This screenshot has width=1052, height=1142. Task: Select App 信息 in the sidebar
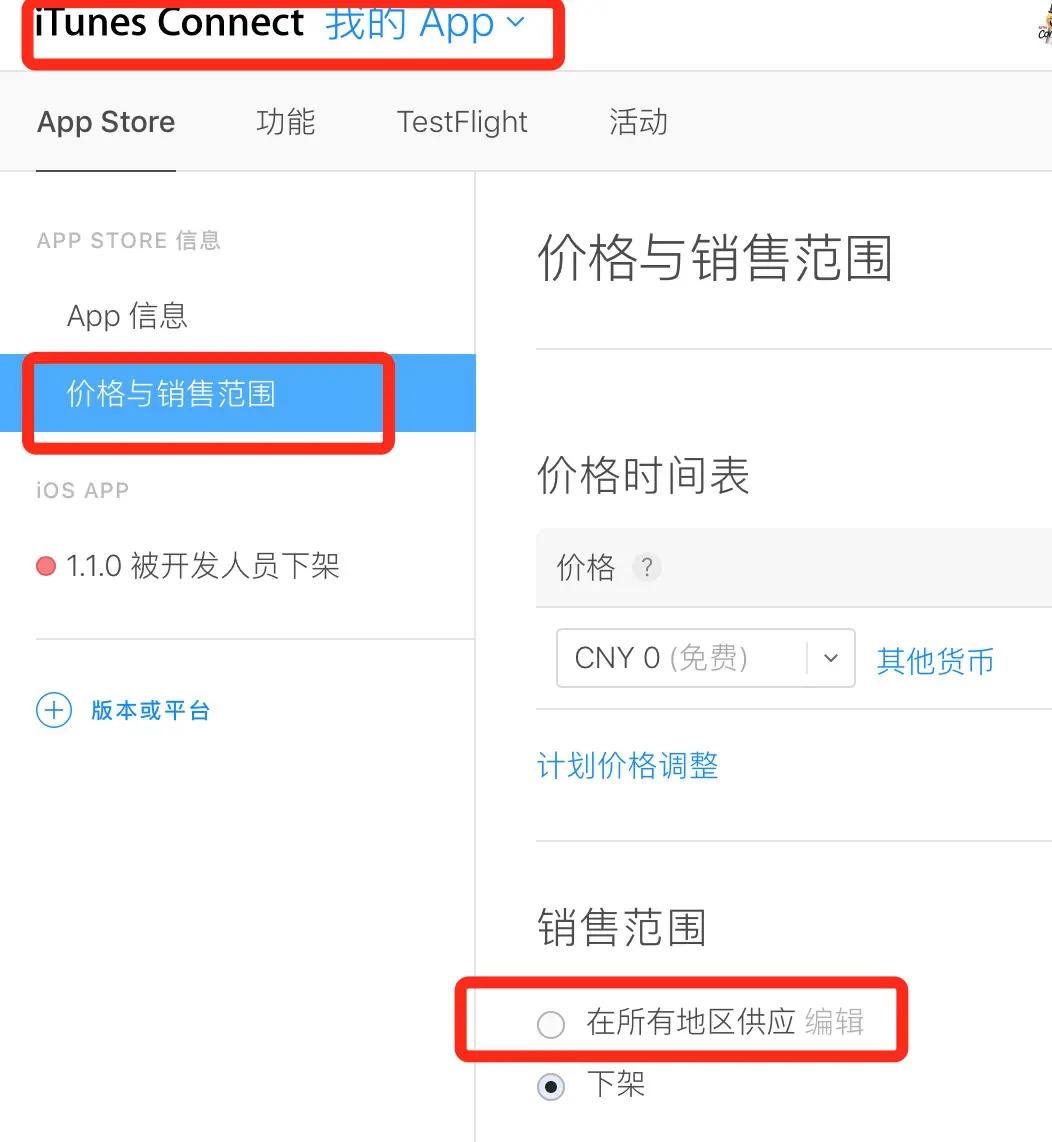(127, 316)
